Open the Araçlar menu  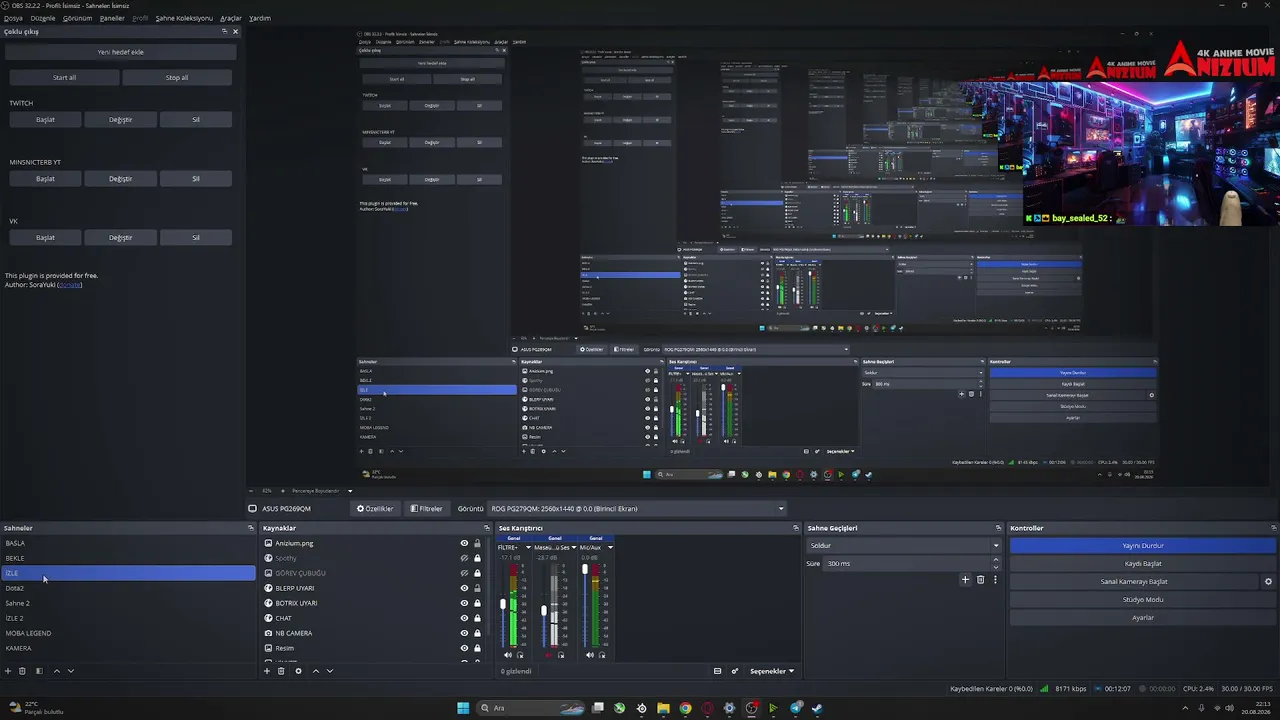[231, 18]
